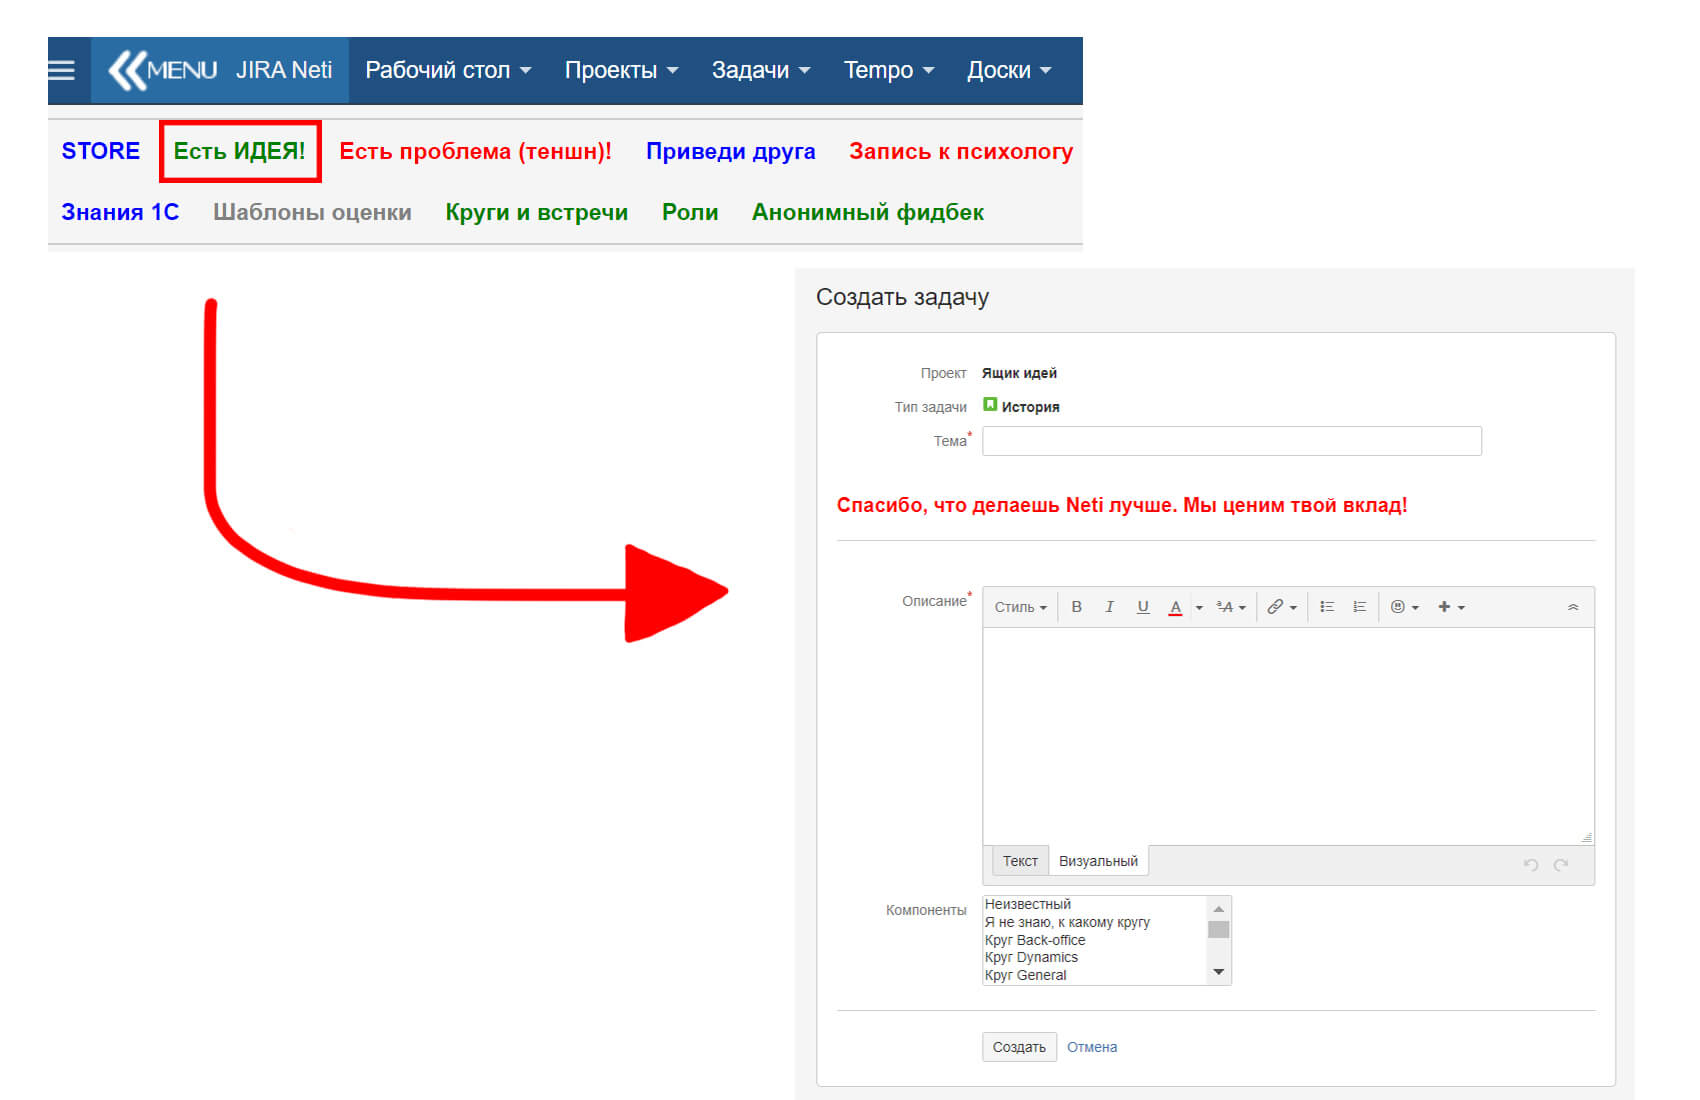Open the Роли link

[690, 212]
